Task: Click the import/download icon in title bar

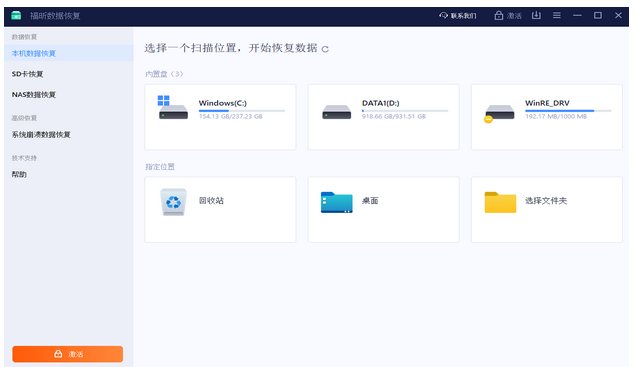Action: tap(536, 15)
